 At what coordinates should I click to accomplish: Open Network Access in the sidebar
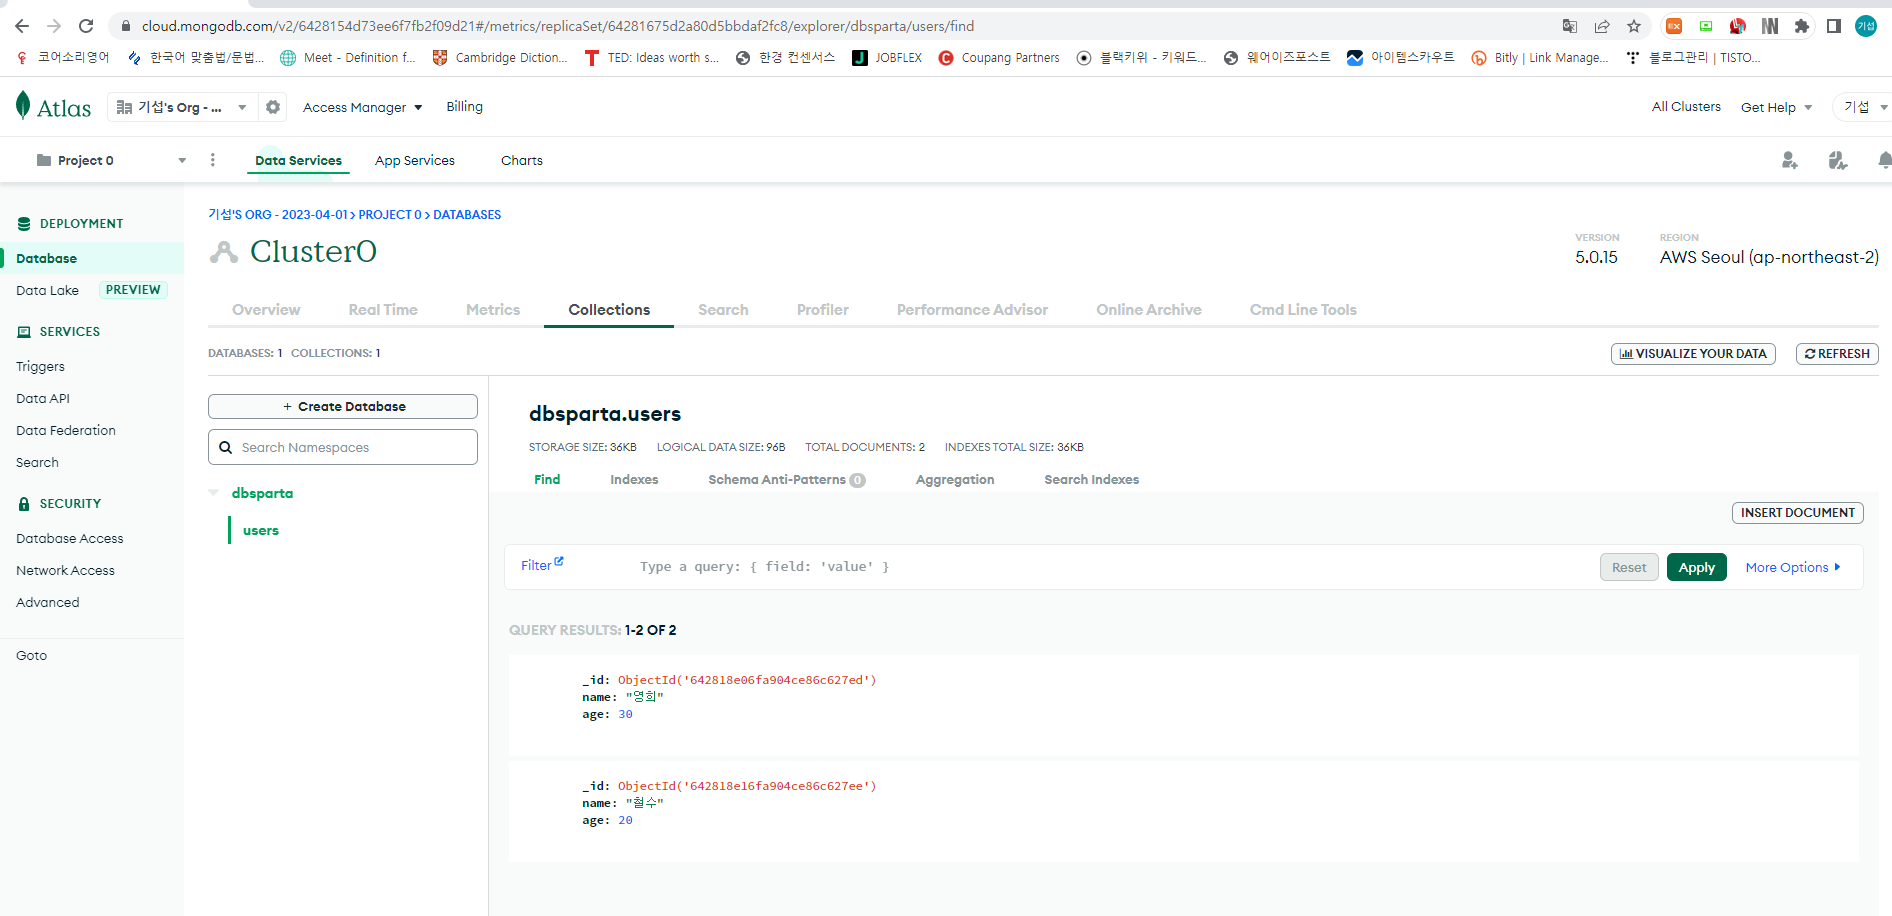tap(65, 570)
